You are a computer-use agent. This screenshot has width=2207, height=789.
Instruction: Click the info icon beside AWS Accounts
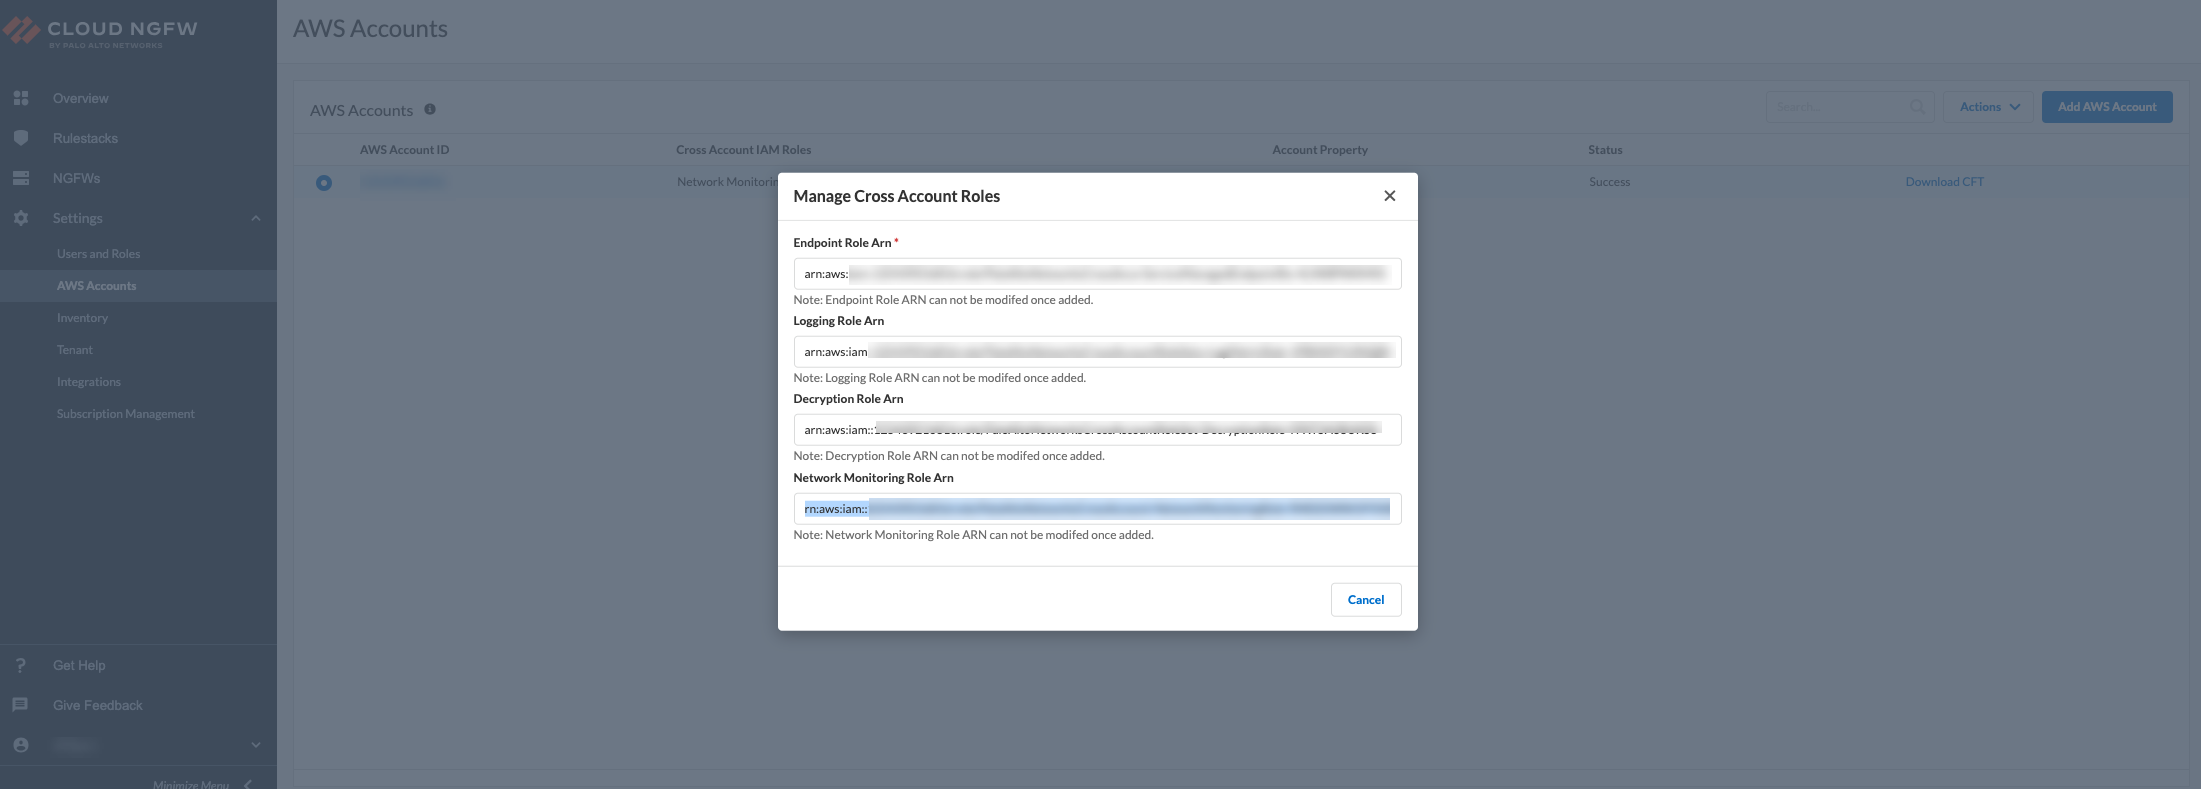click(430, 109)
